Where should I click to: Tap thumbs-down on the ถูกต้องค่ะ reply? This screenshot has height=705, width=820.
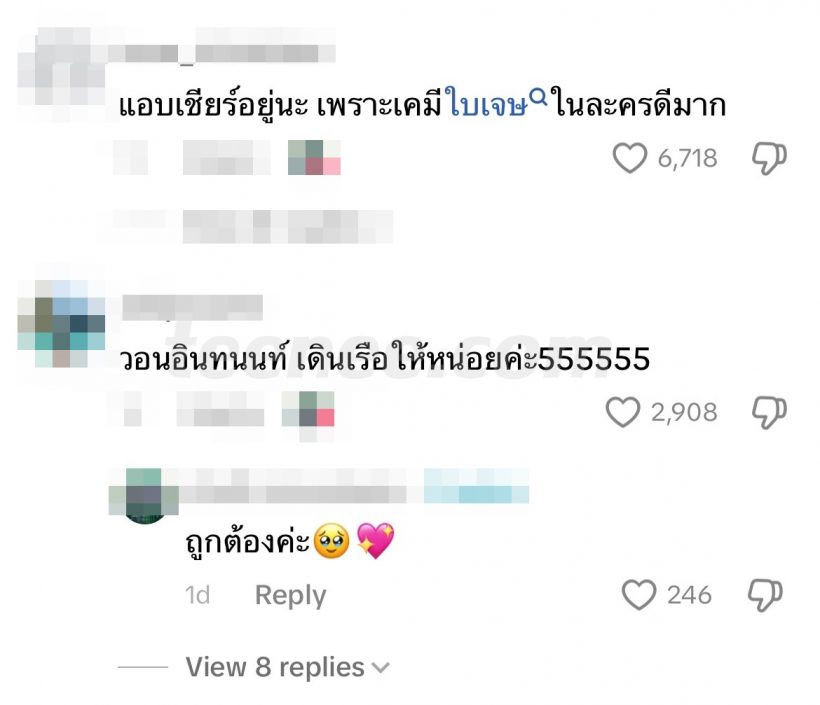click(x=765, y=595)
